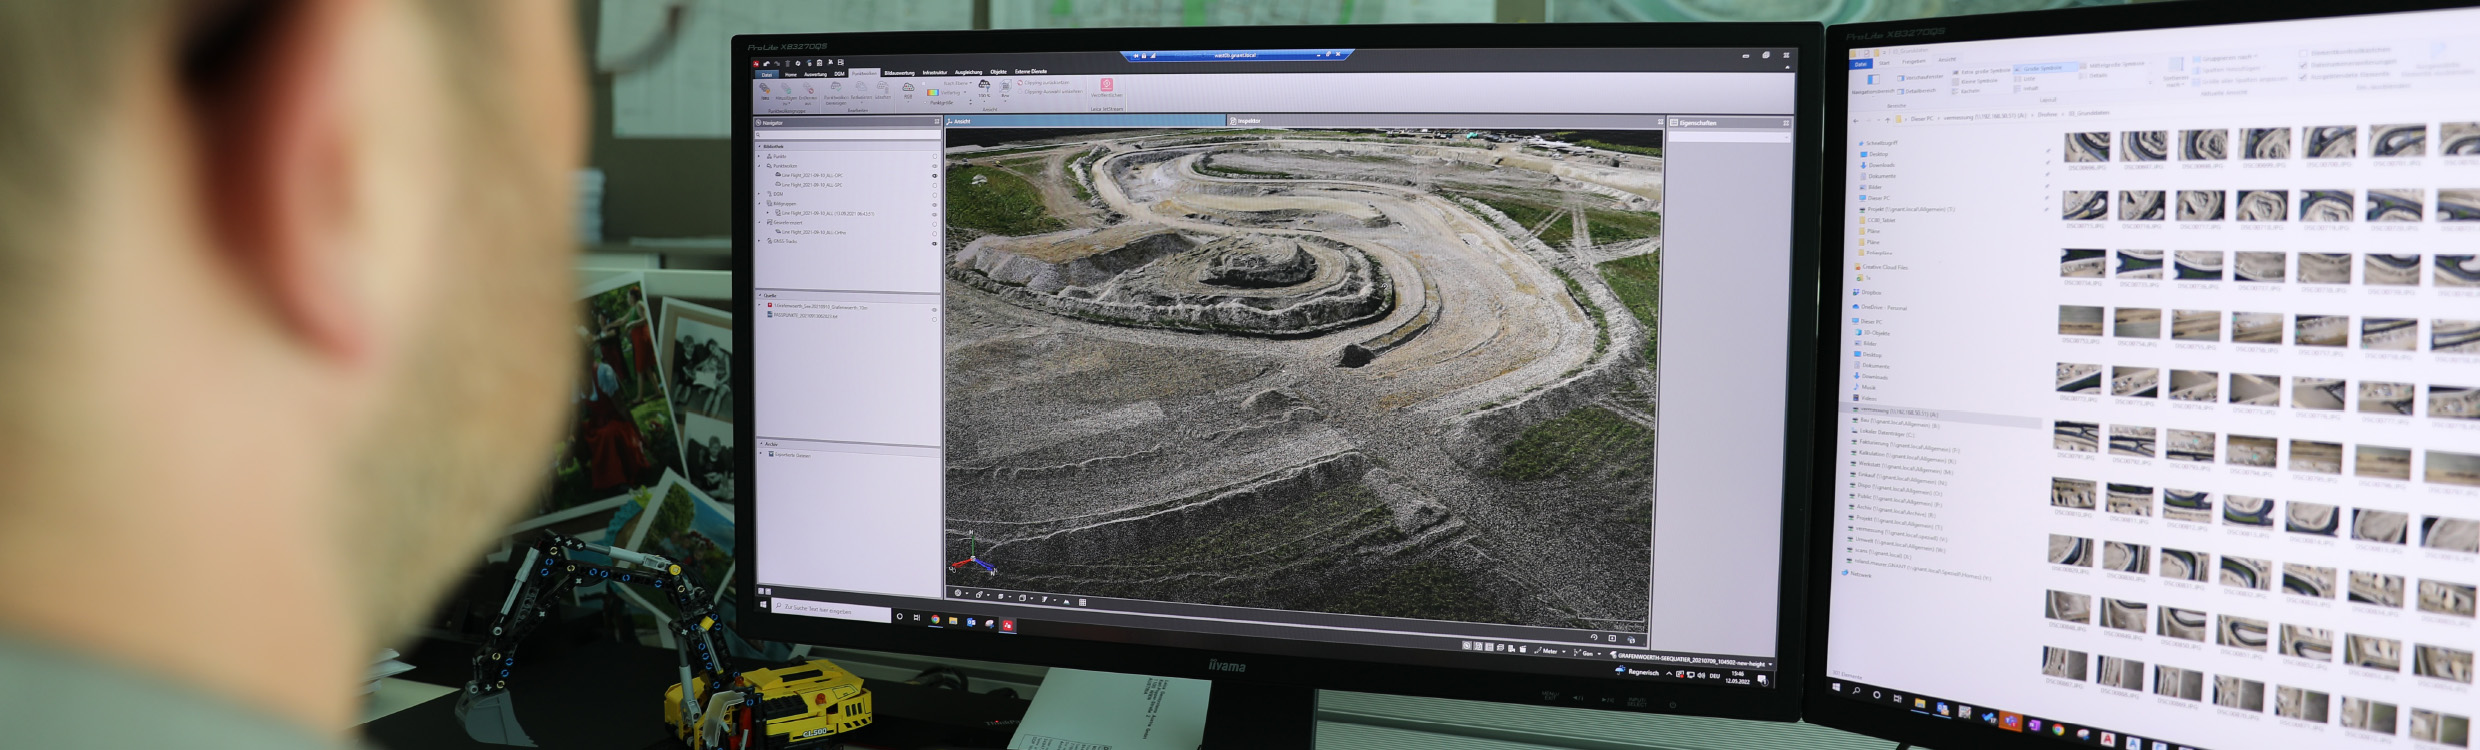
Task: Open Outlook from the left monitor taskbar
Action: point(971,622)
